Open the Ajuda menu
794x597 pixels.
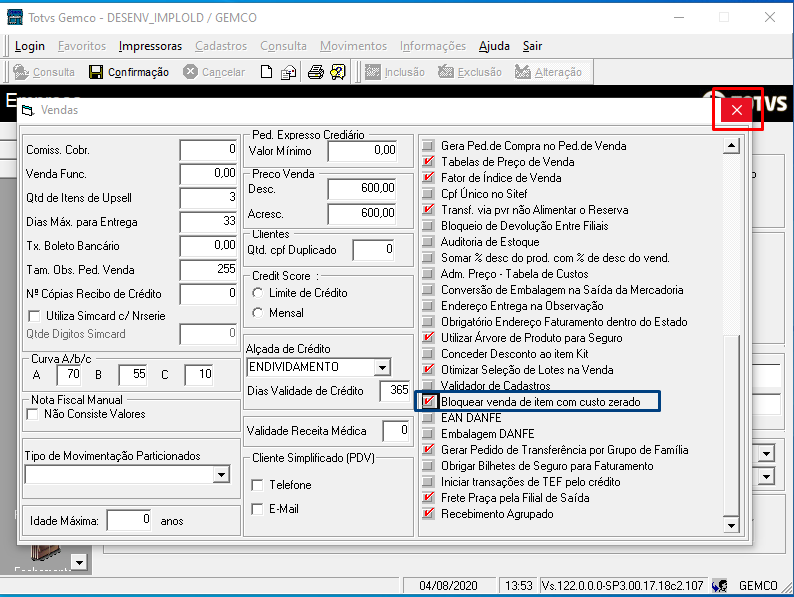coord(494,46)
